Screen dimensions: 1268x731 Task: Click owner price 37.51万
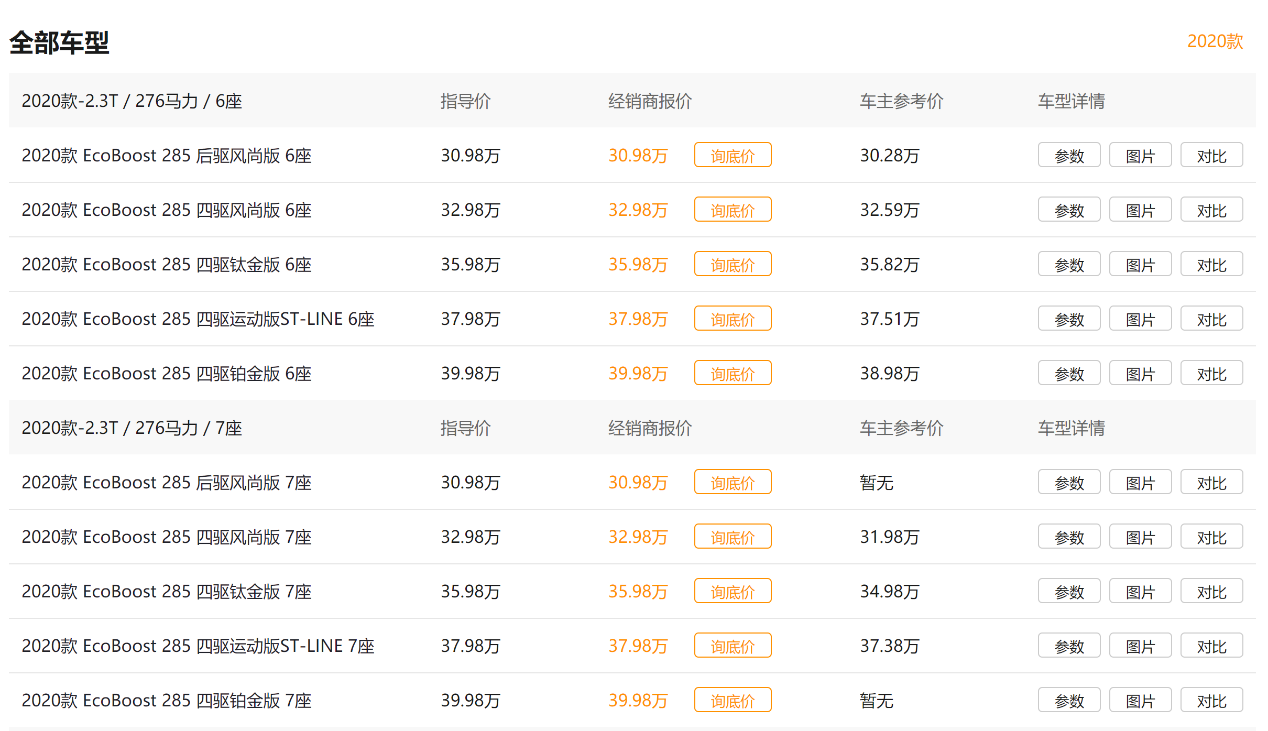[890, 319]
